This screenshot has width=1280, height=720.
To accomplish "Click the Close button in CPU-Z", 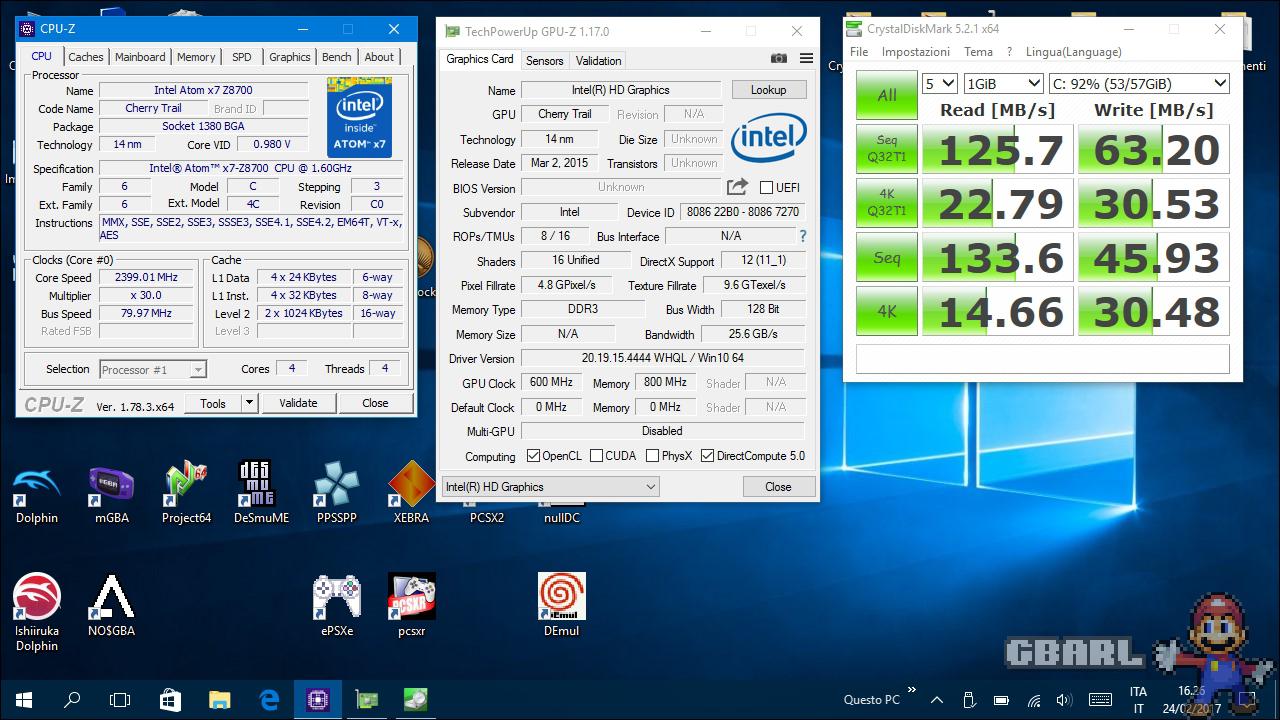I will coord(375,403).
